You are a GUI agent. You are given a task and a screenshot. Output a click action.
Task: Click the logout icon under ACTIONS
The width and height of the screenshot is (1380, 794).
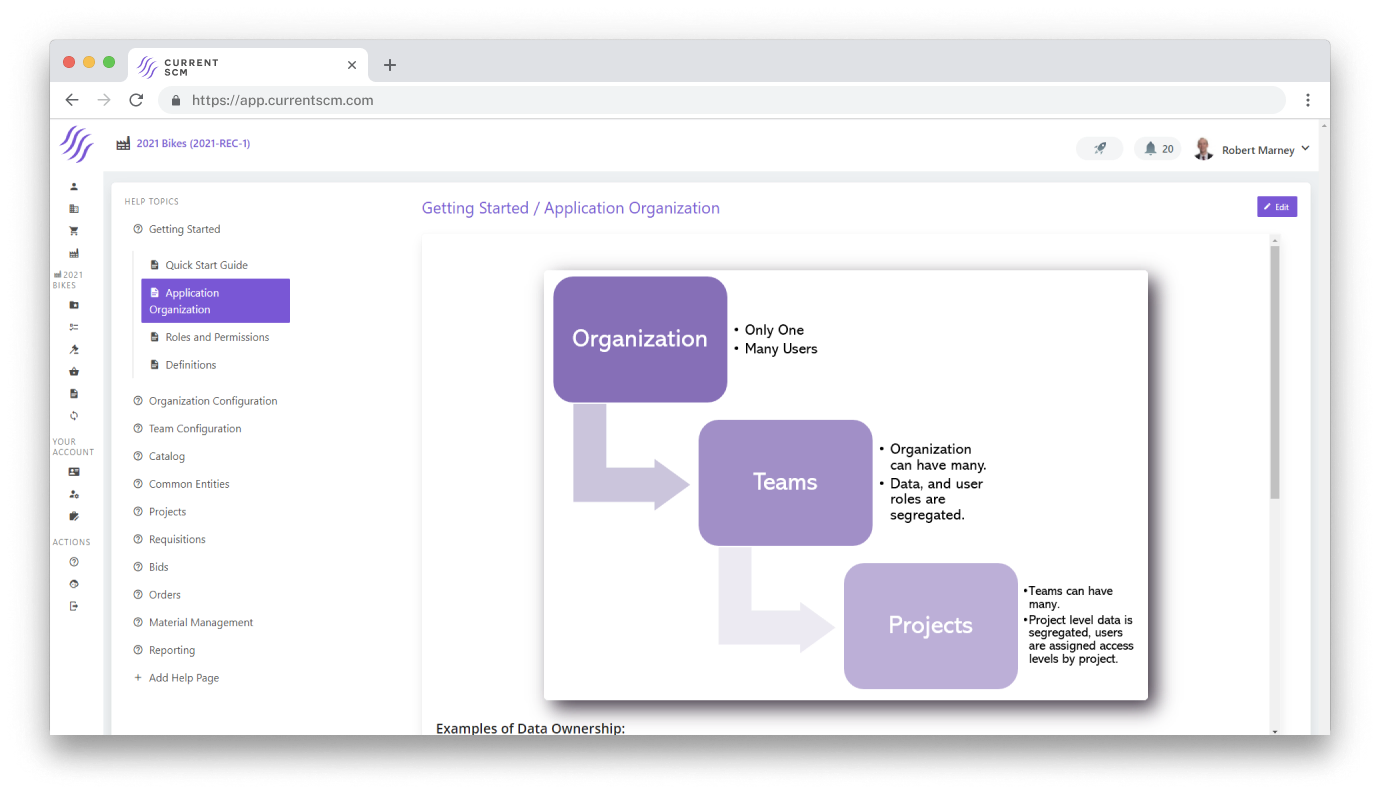pos(74,605)
